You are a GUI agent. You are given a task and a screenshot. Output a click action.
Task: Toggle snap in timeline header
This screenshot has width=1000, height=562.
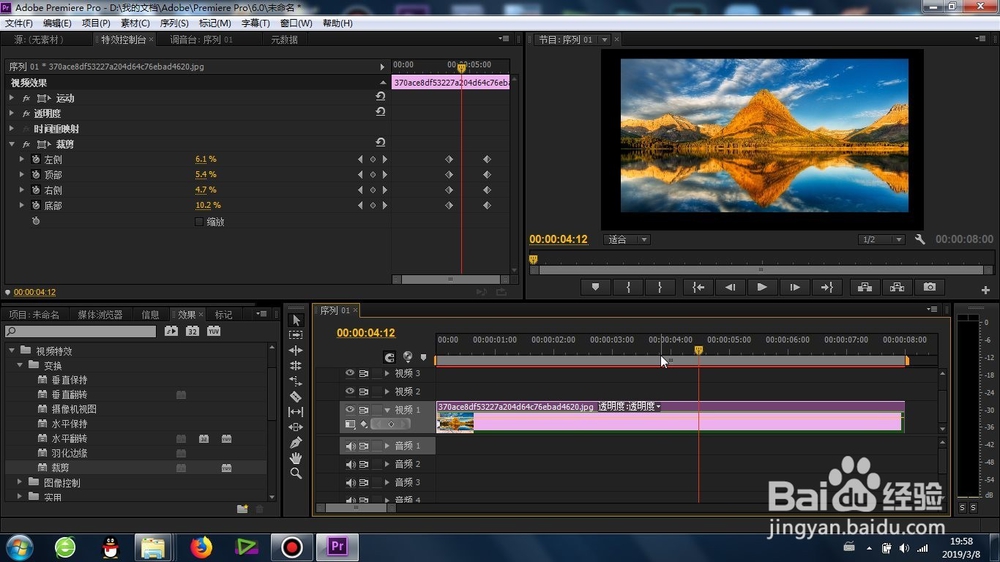[389, 357]
